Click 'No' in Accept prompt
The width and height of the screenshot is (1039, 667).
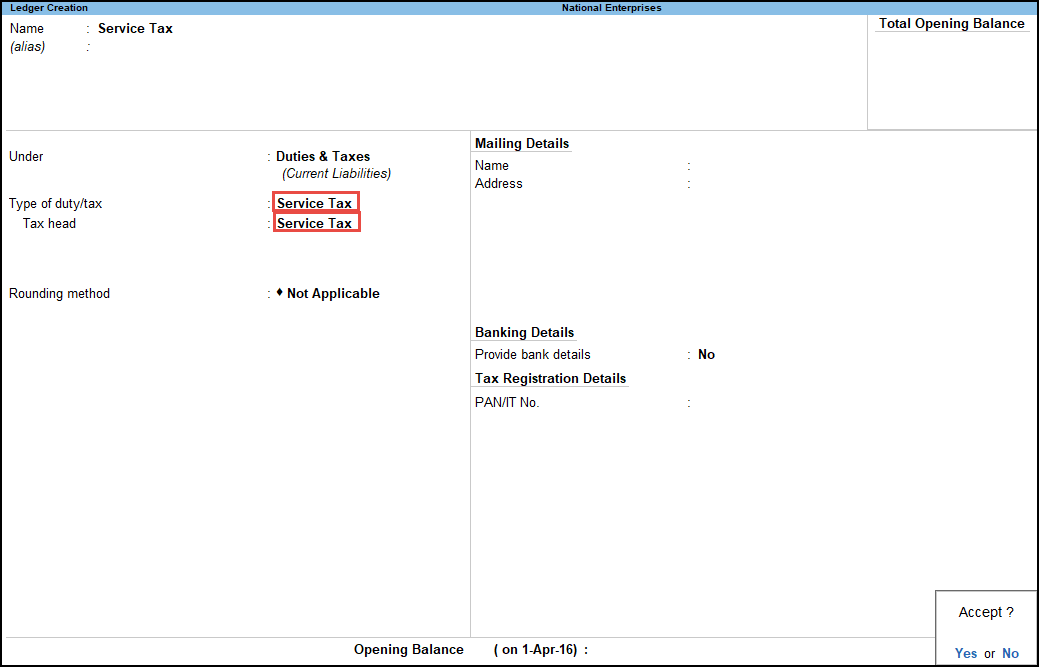[1010, 653]
